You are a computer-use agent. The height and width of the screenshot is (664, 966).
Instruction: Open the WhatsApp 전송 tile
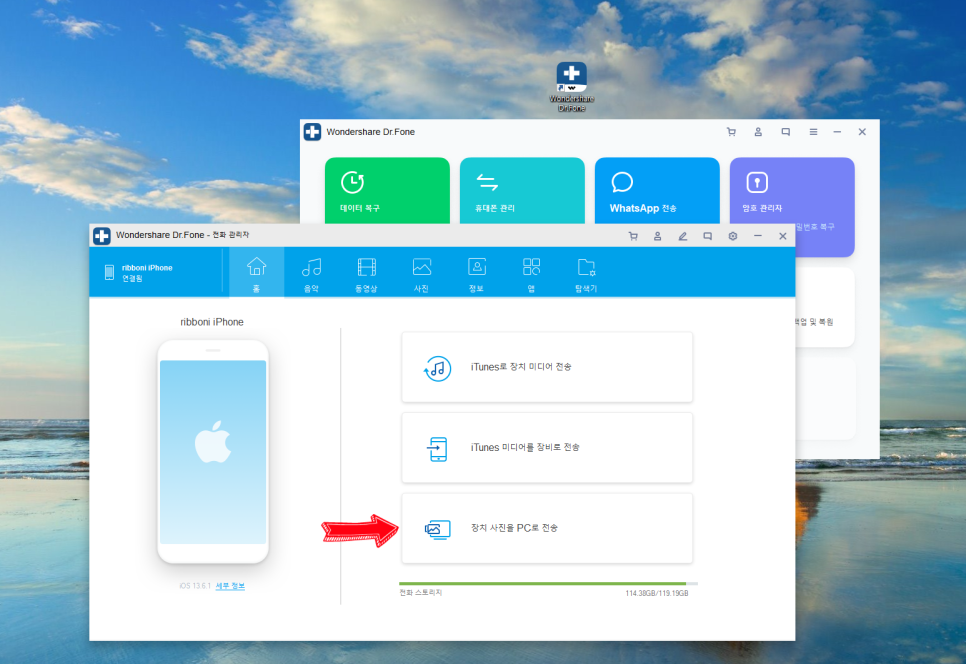click(657, 190)
